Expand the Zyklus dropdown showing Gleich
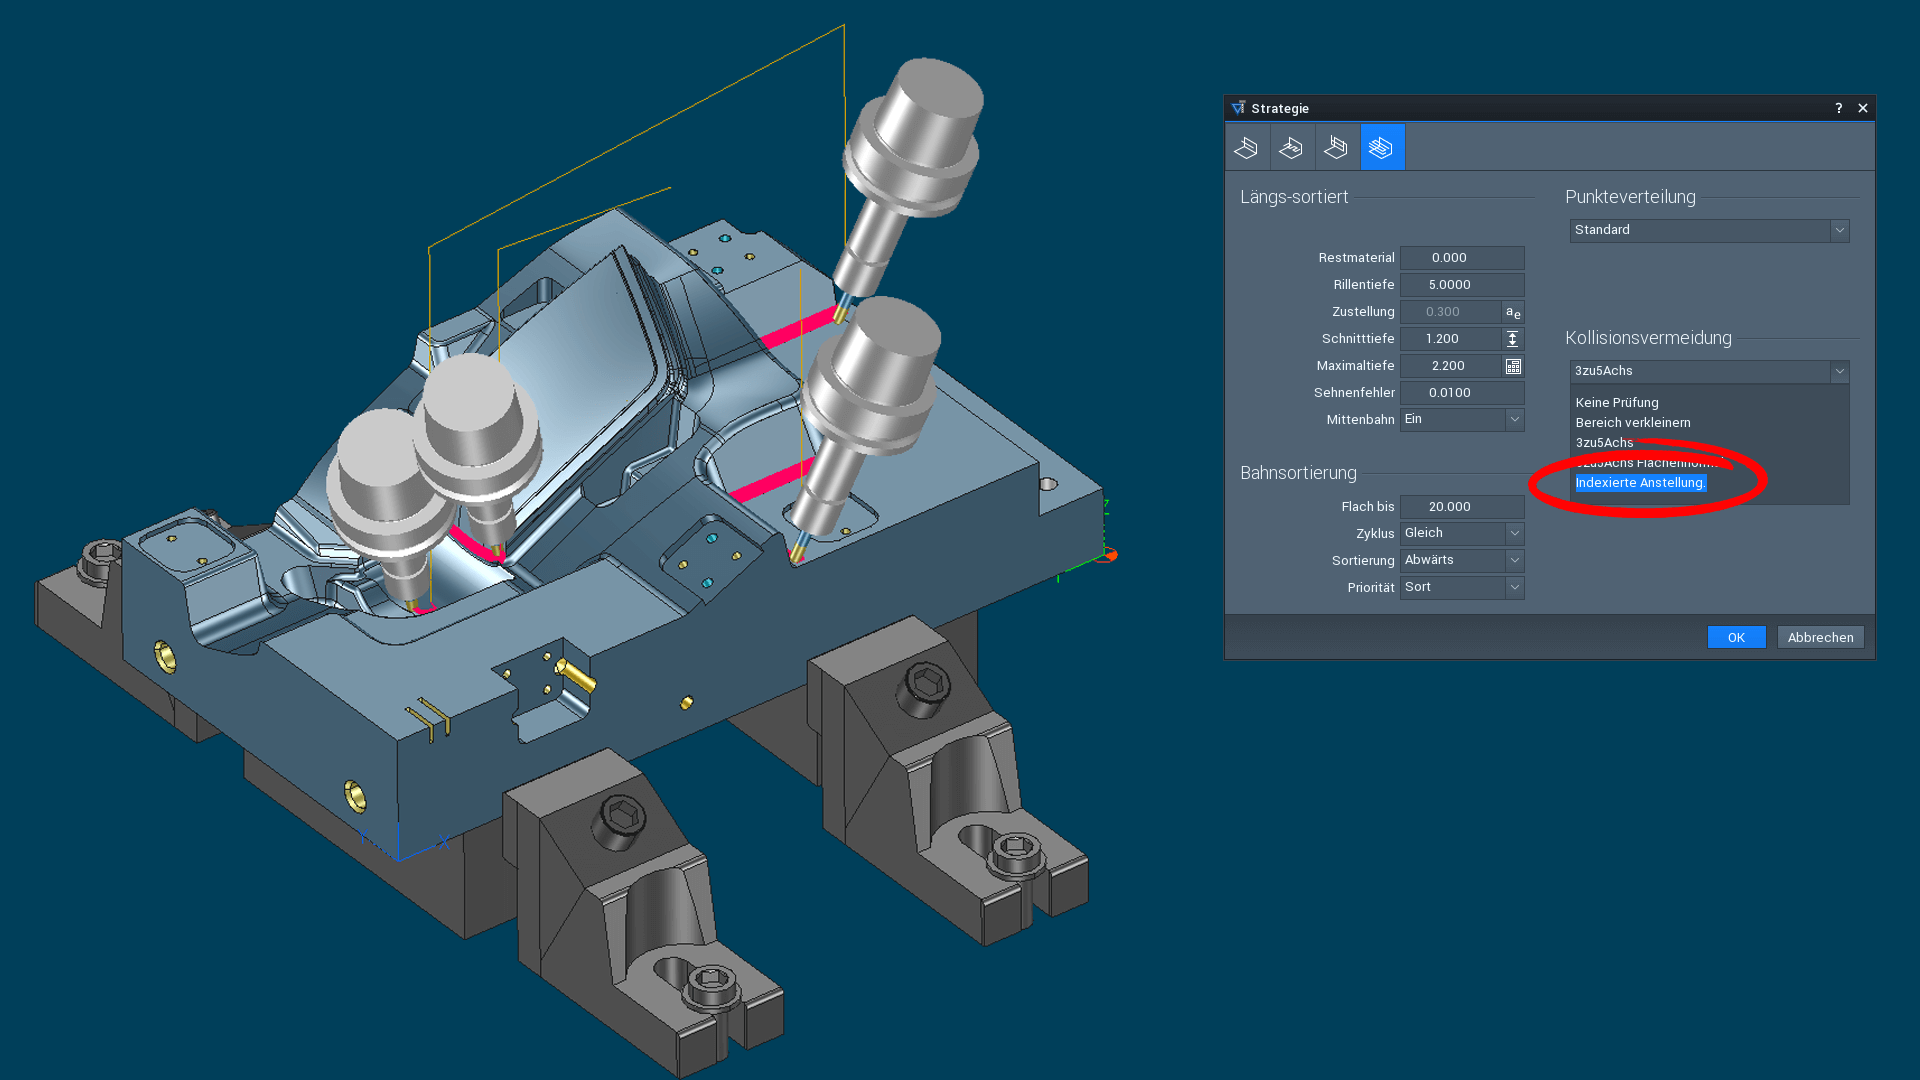This screenshot has height=1080, width=1920. pyautogui.click(x=1514, y=533)
